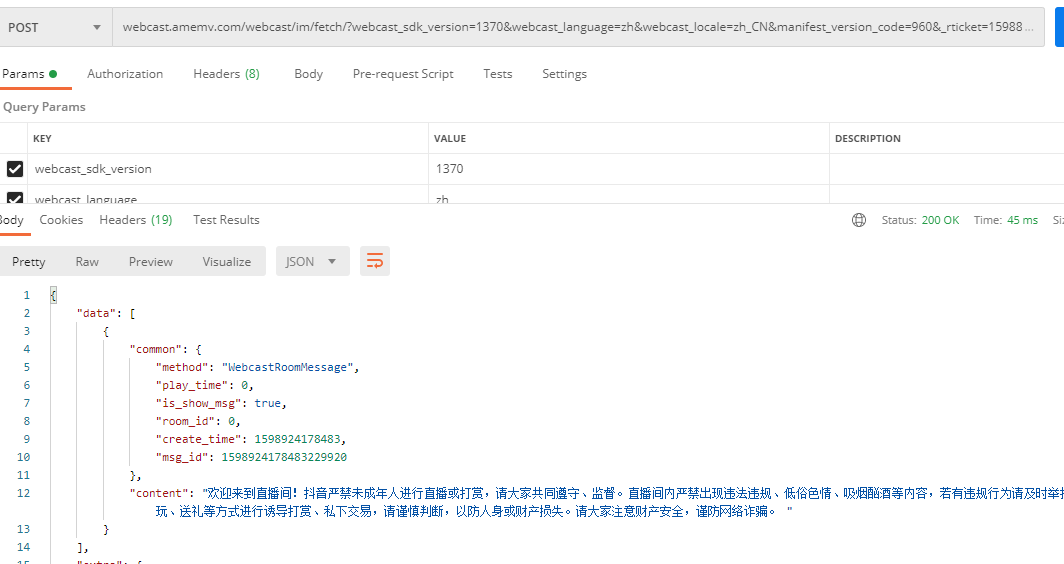Image resolution: width=1064 pixels, height=564 pixels.
Task: Uncheck the webcast_language parameter checkbox
Action: 15,198
